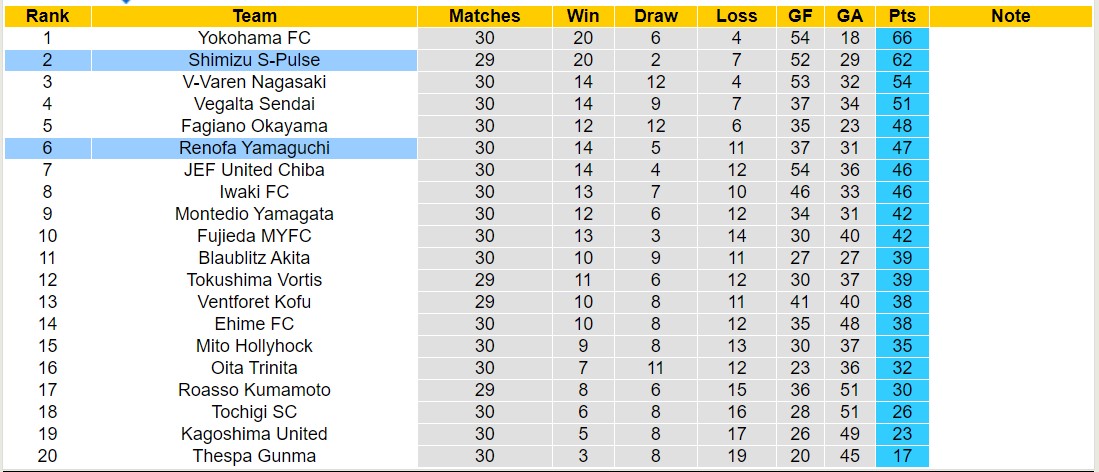Select the highlighted Shimizu S-Pulse row

254,60
